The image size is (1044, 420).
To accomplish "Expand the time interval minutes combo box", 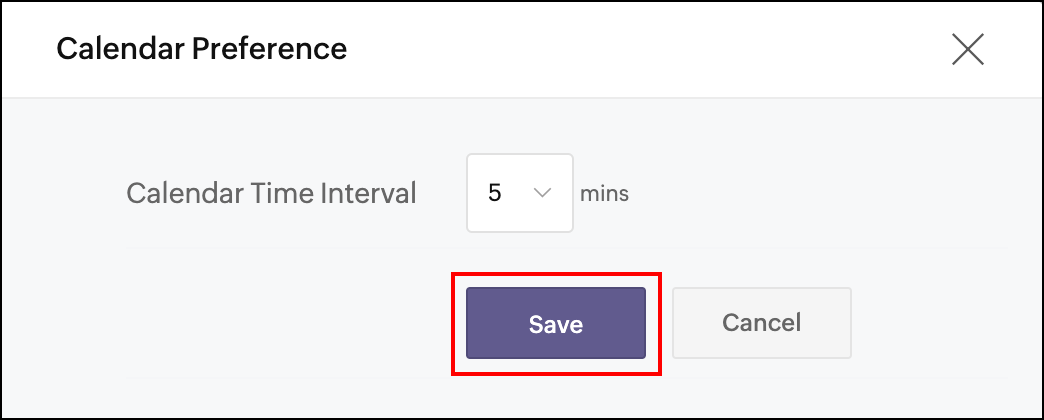I will click(520, 193).
